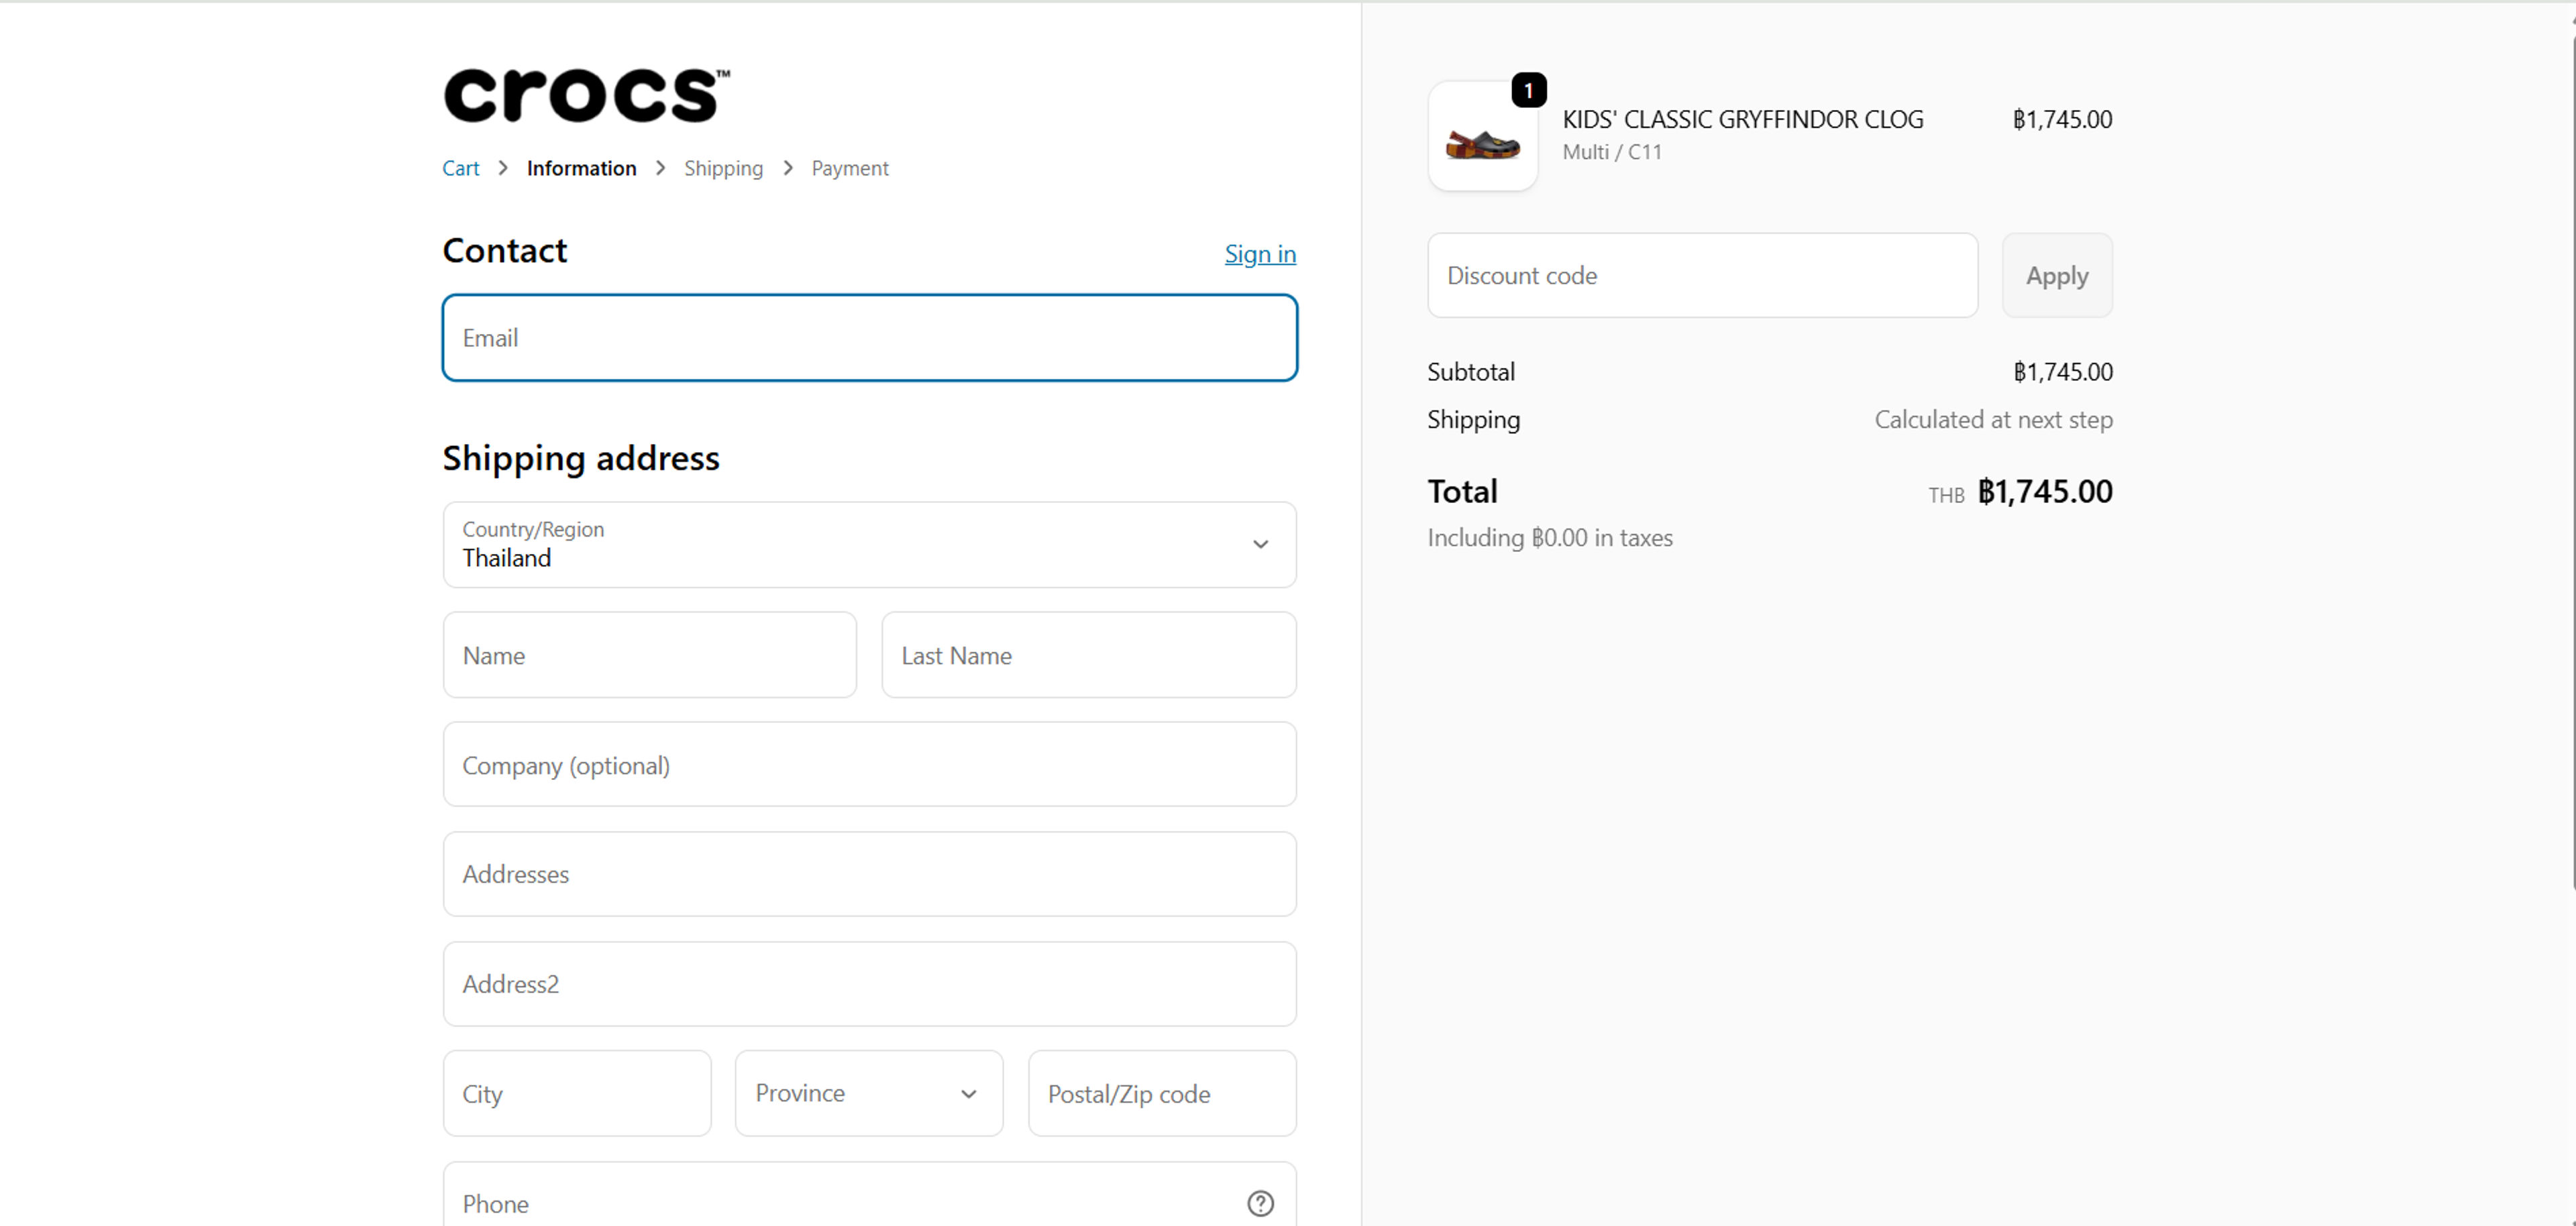
Task: Click the Gryffindor Clog product thumbnail
Action: coord(1482,139)
